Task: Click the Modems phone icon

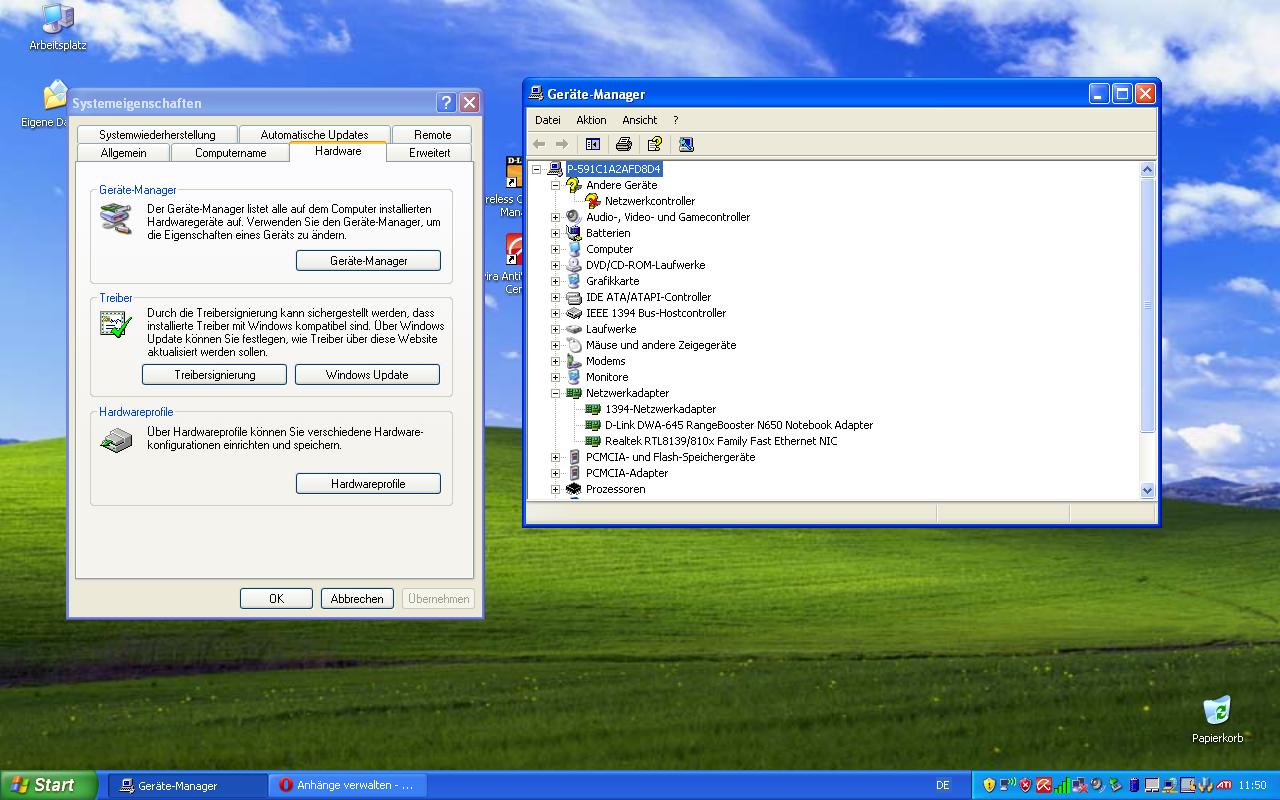Action: pos(574,361)
